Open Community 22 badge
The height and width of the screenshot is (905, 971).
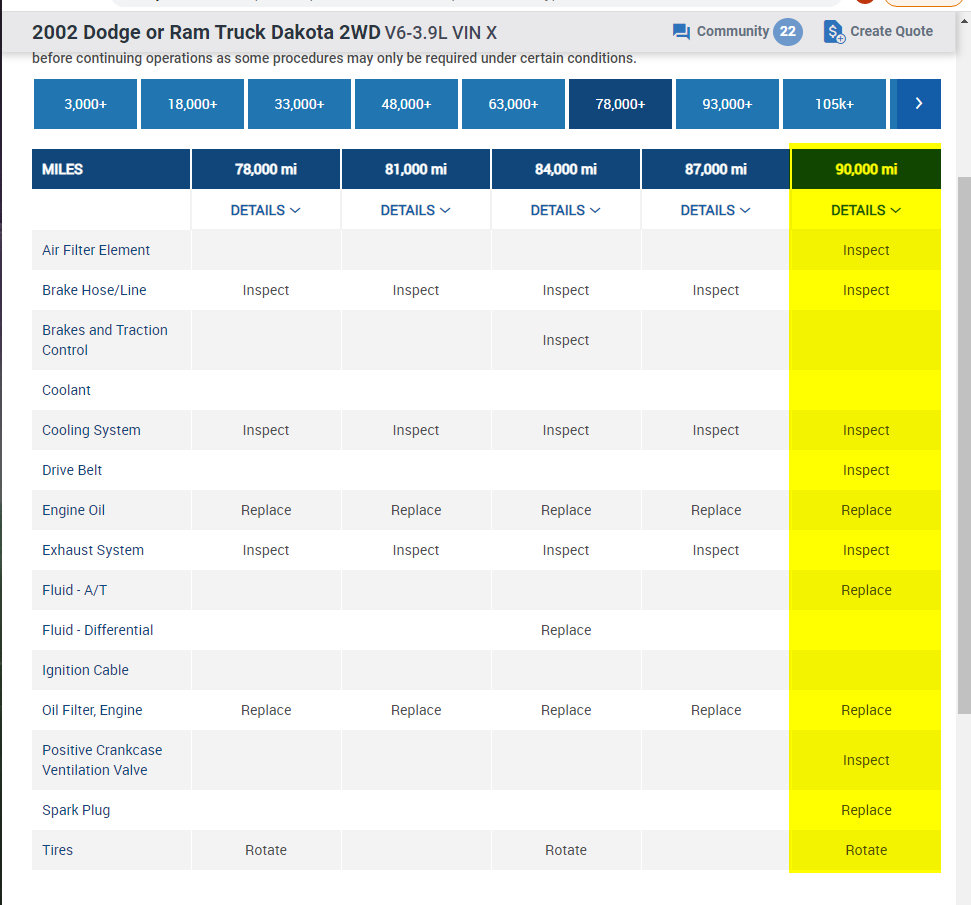(x=787, y=32)
